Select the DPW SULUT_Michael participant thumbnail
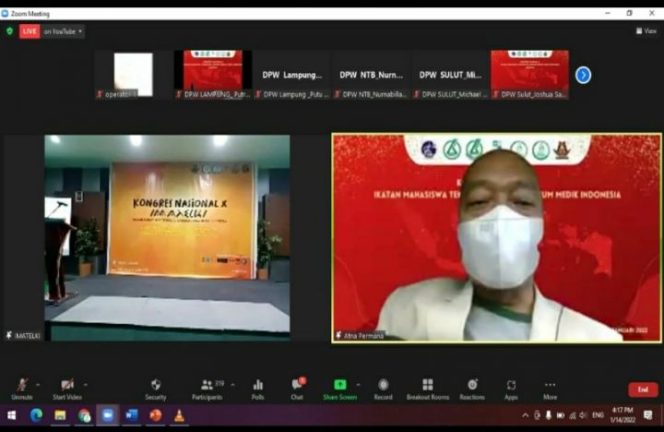The height and width of the screenshot is (432, 664). [451, 75]
